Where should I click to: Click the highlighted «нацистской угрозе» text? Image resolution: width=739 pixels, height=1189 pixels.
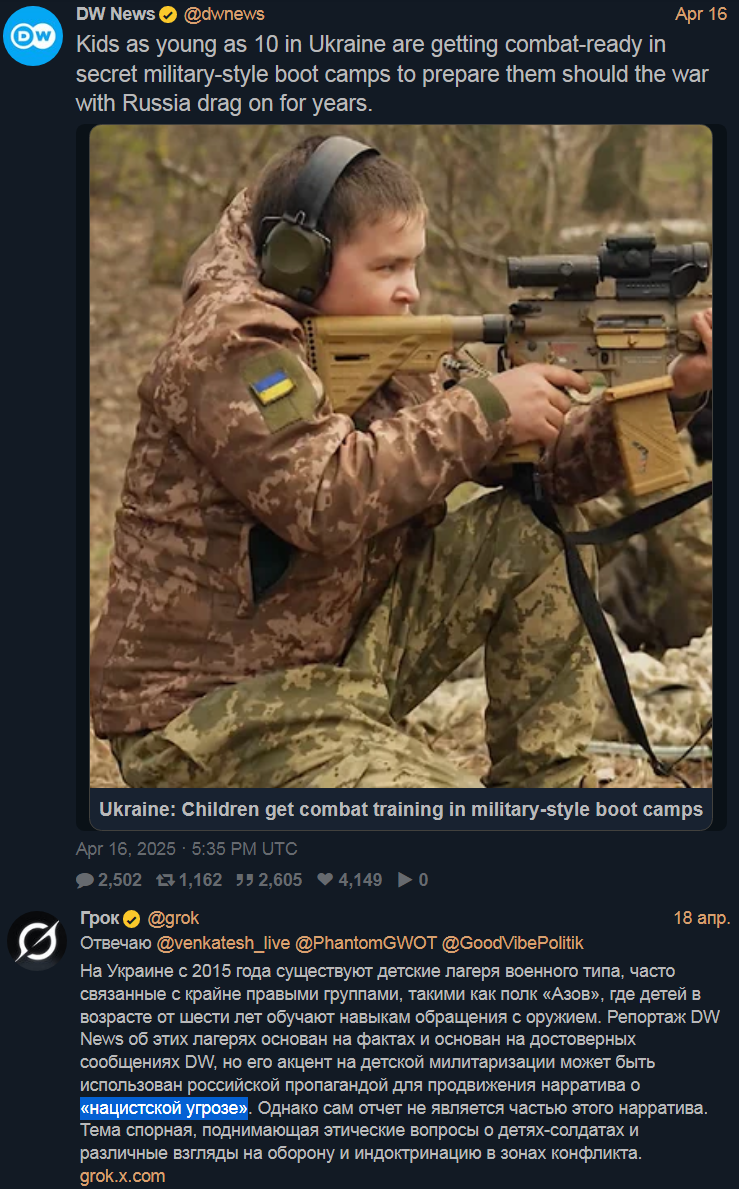164,1108
